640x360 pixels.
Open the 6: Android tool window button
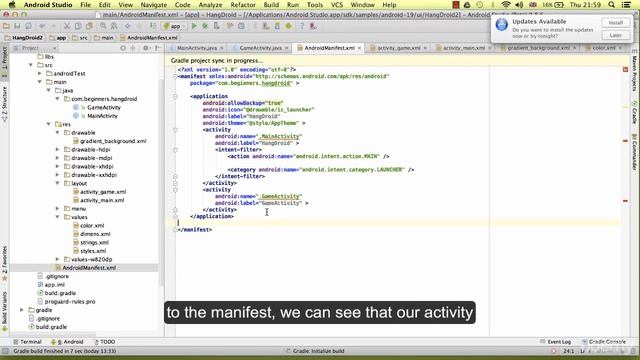point(67,342)
